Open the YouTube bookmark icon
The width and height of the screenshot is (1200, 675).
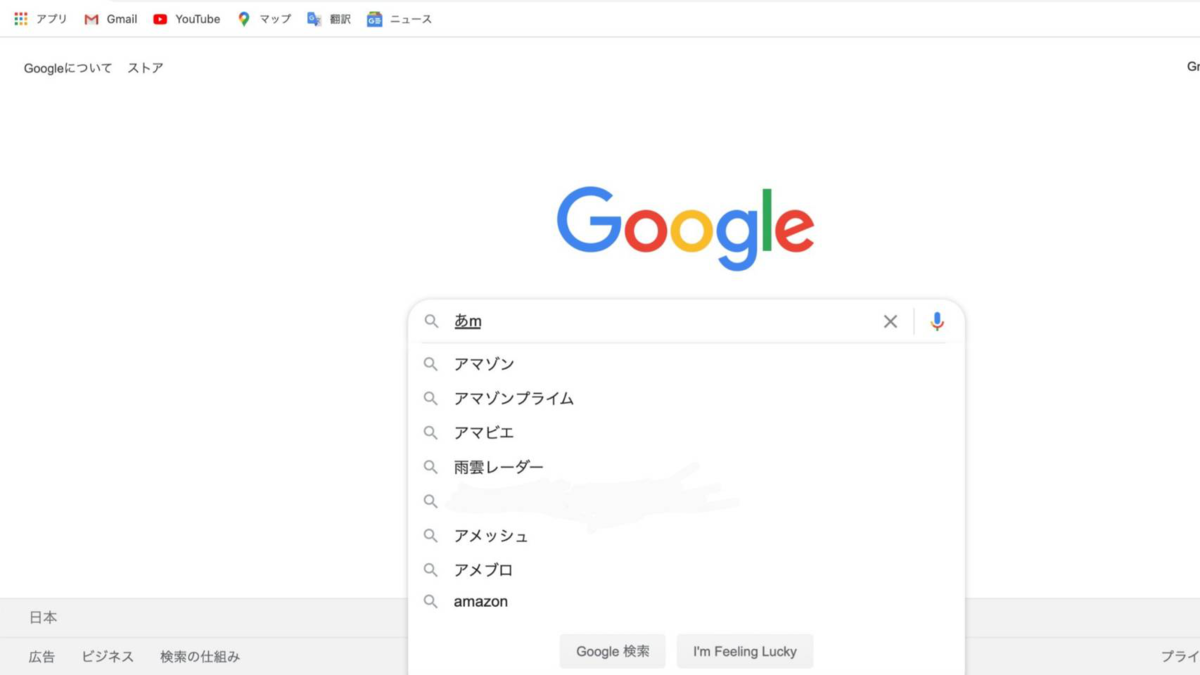click(160, 19)
